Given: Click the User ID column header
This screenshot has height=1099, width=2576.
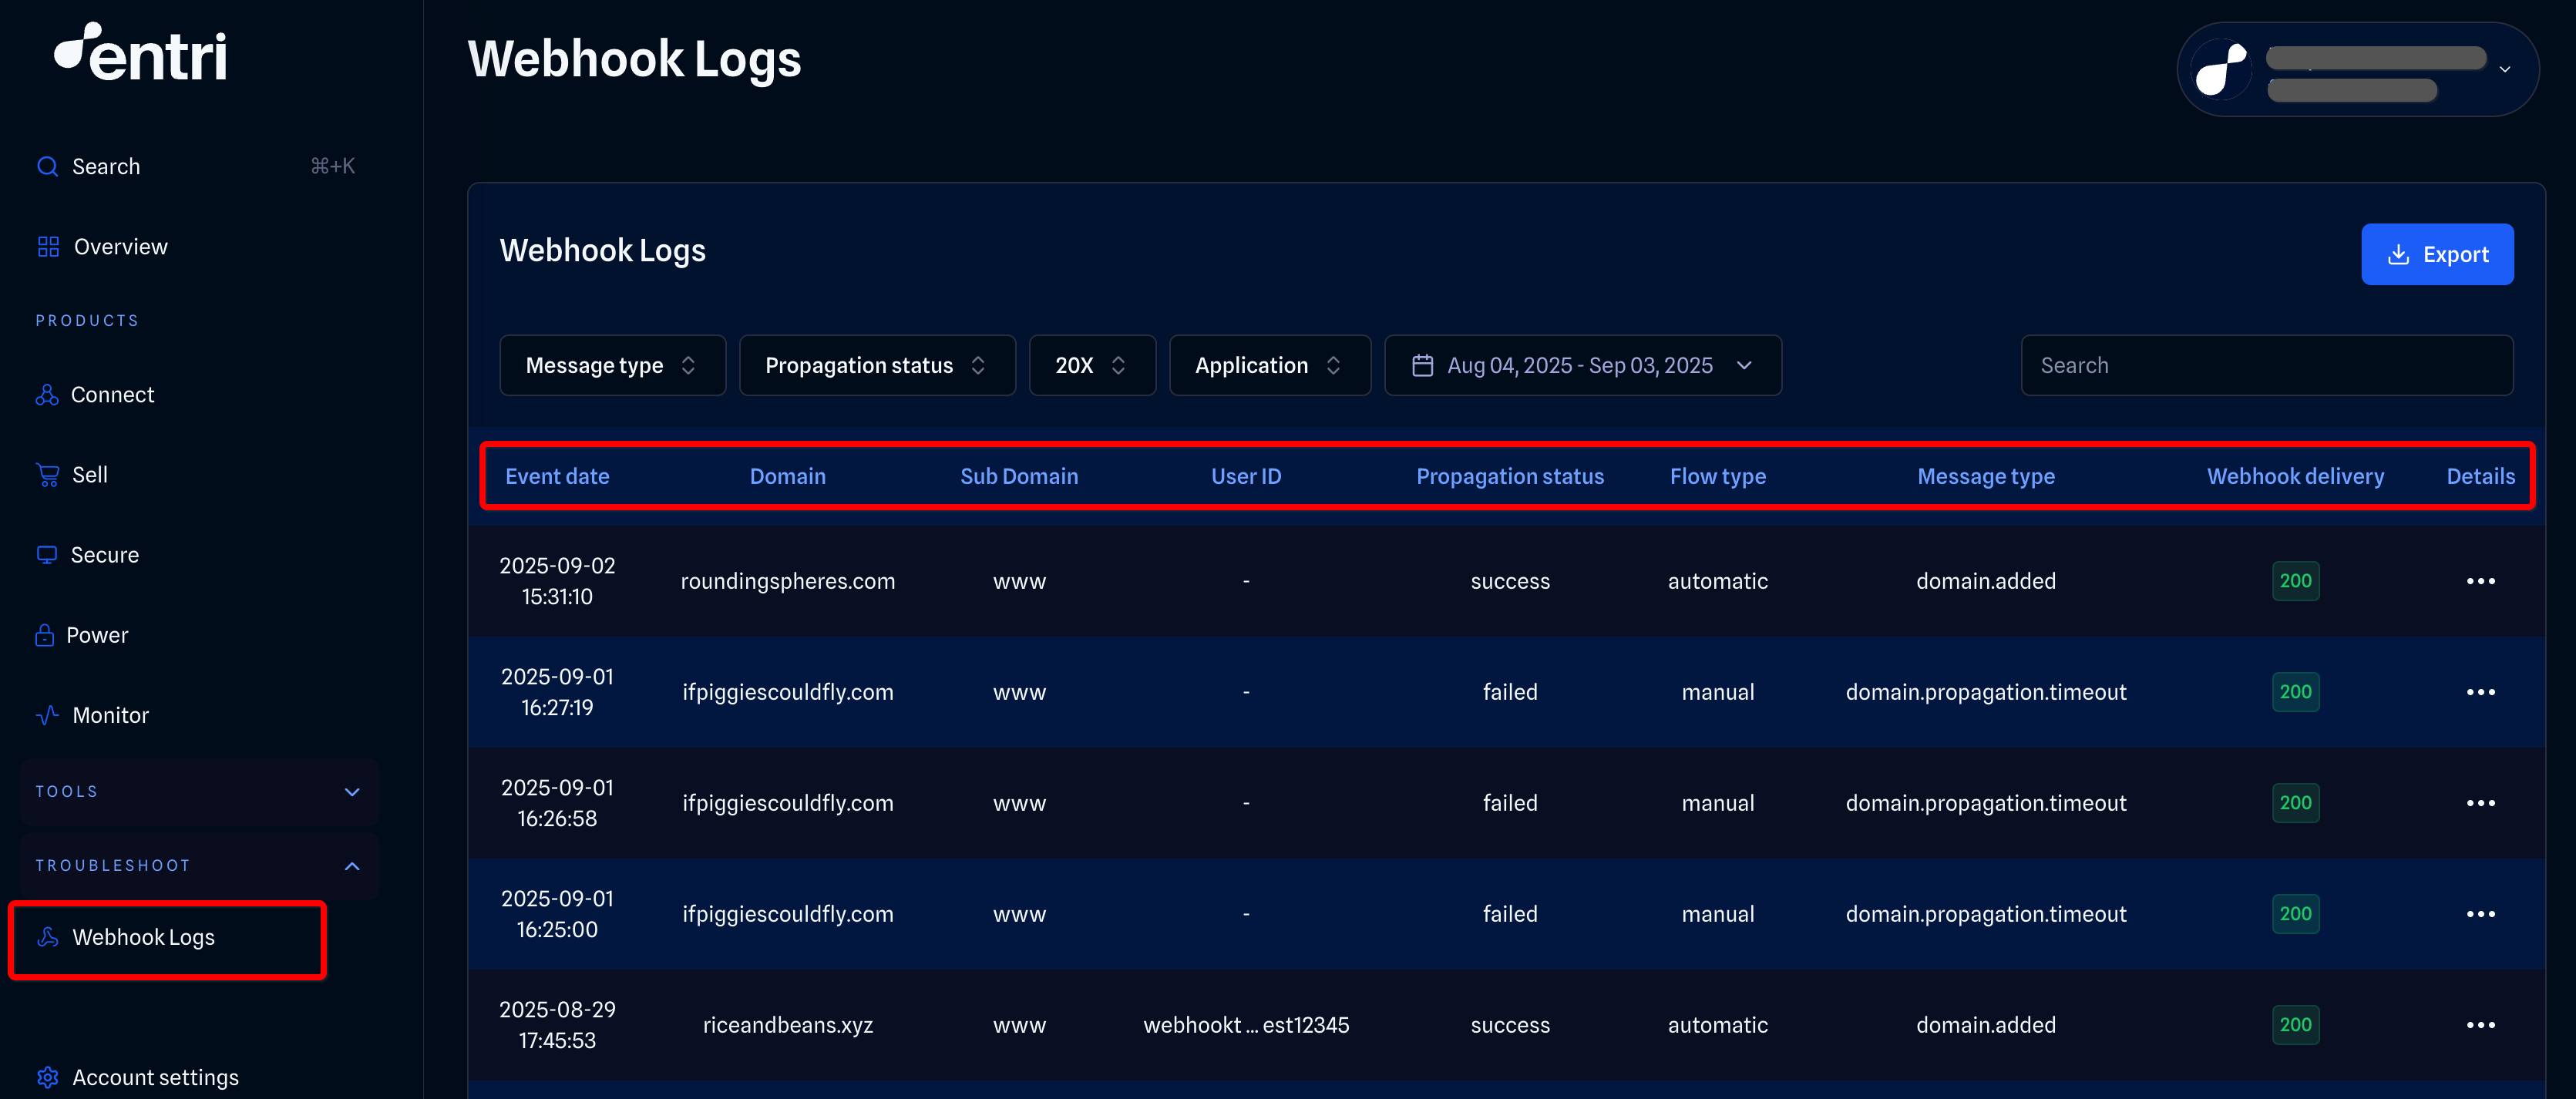Looking at the screenshot, I should coord(1246,476).
